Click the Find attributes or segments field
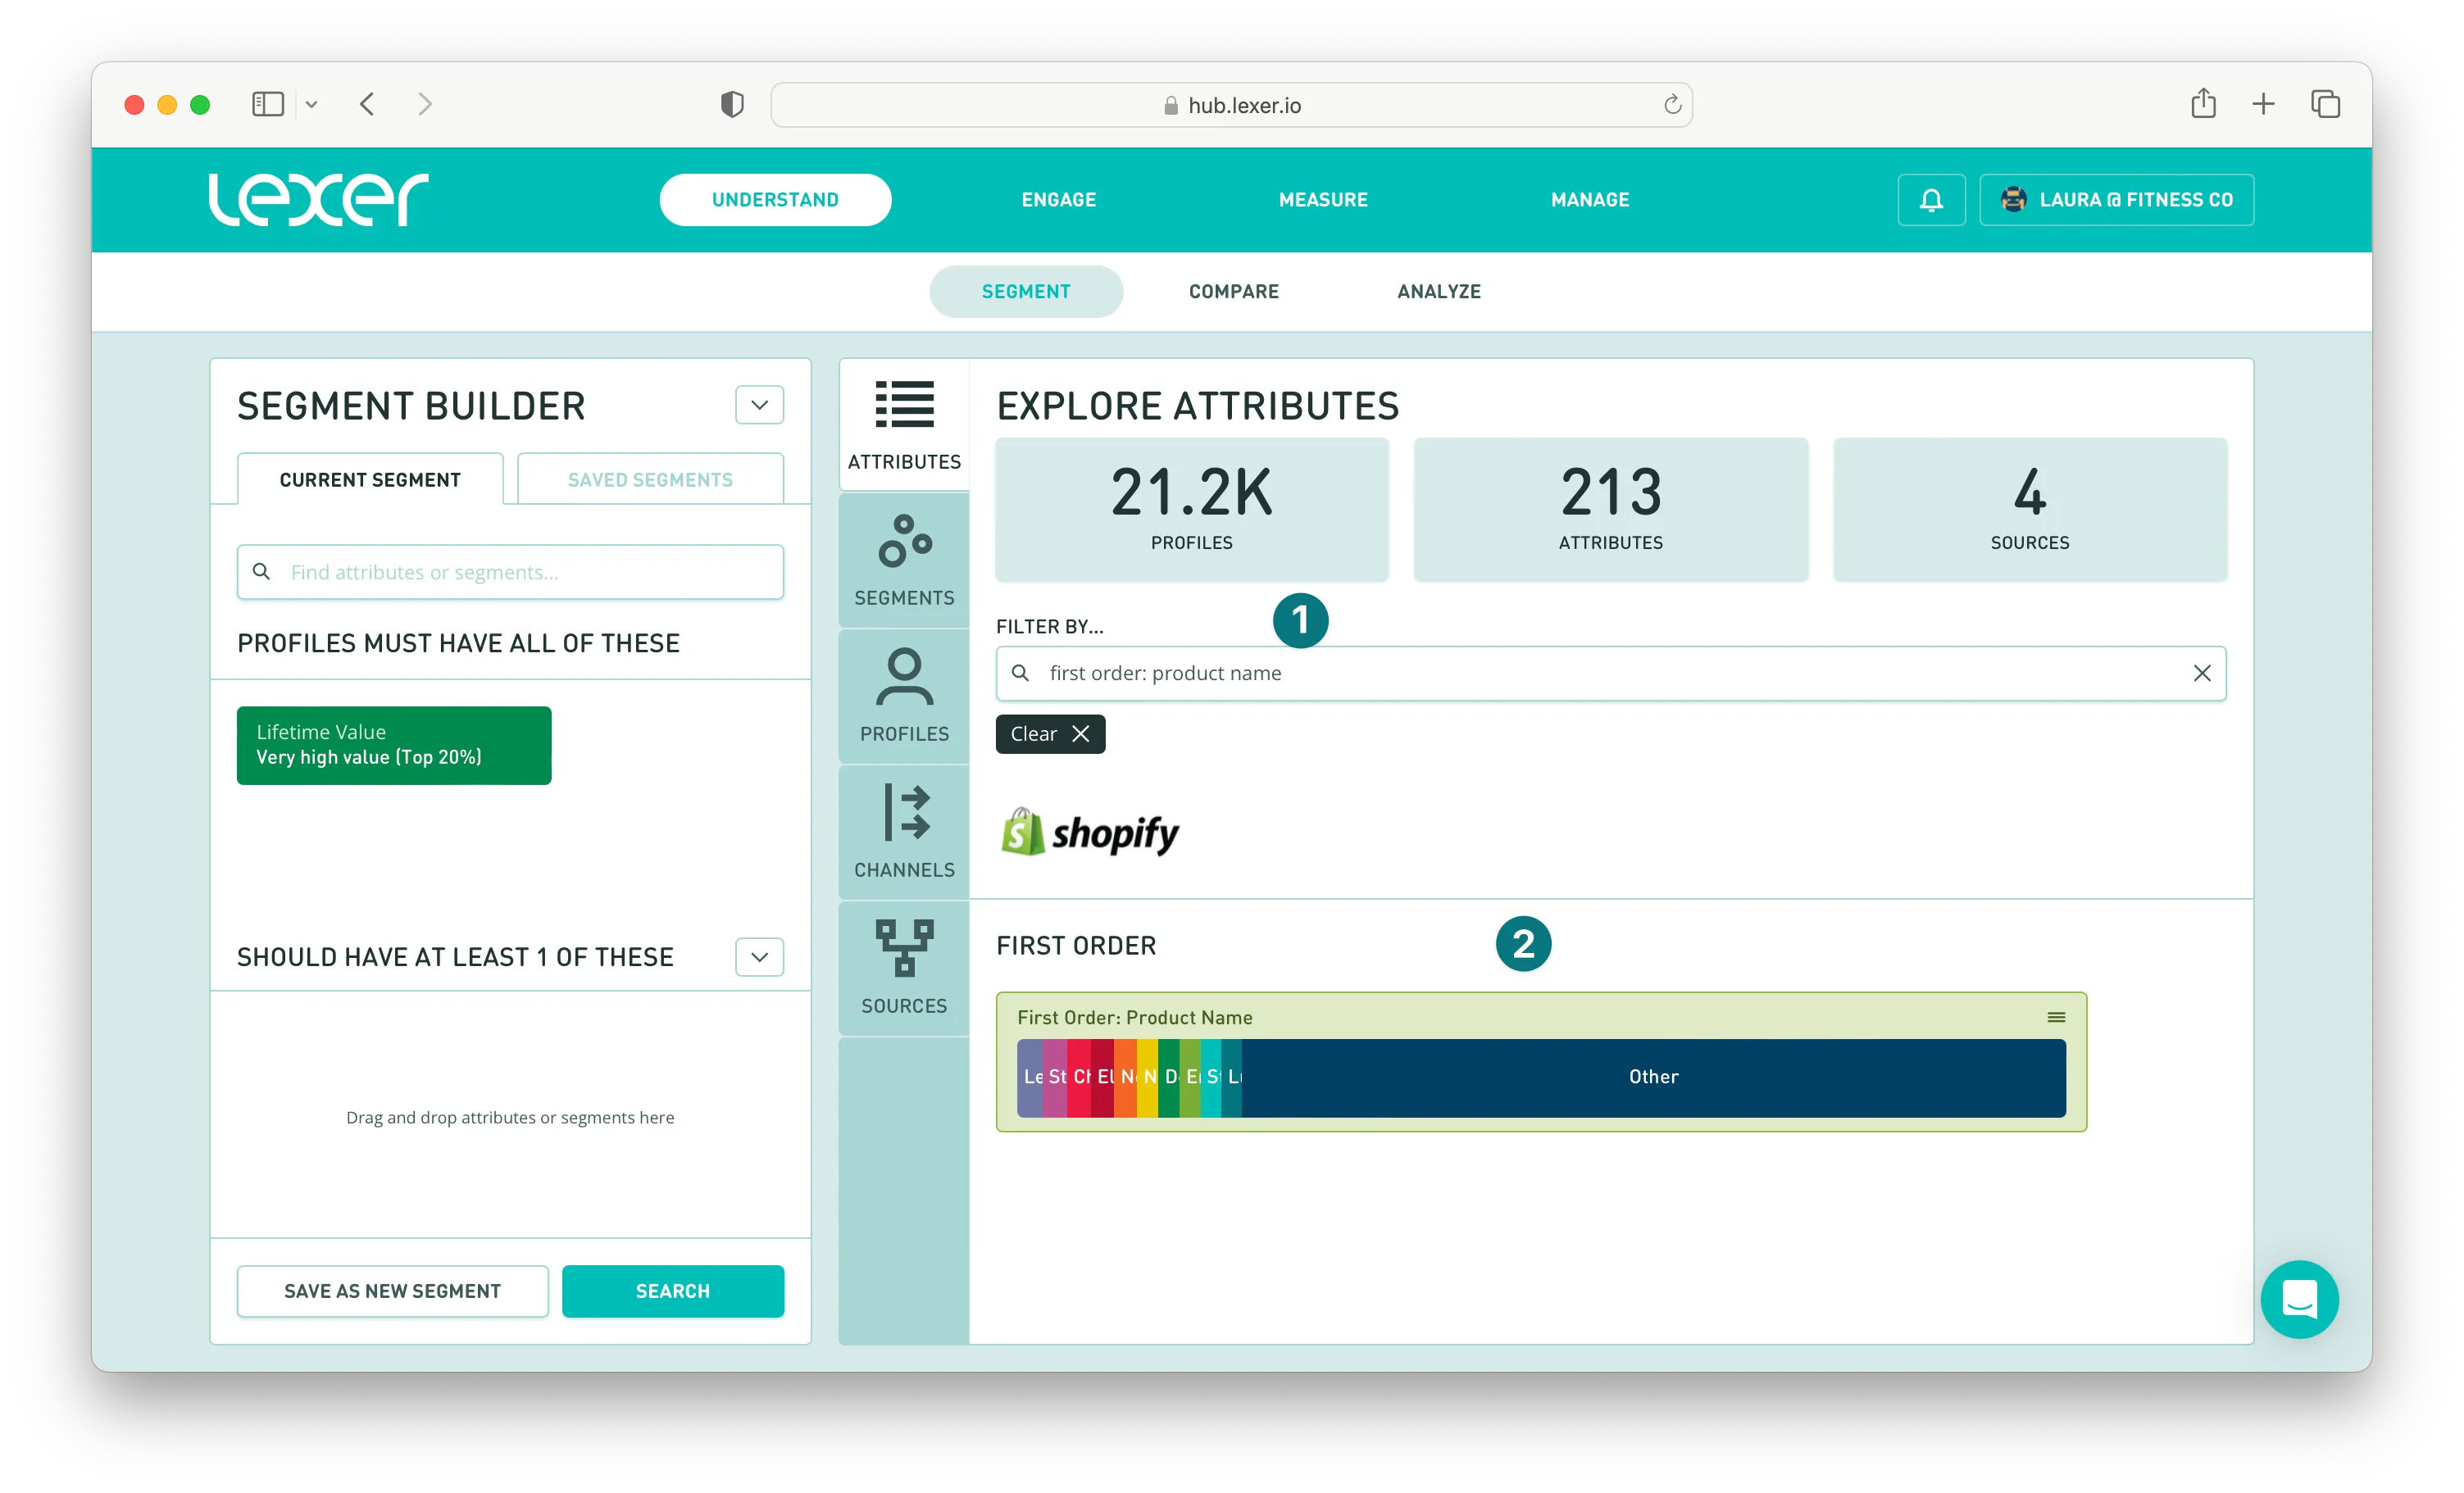 (x=510, y=572)
